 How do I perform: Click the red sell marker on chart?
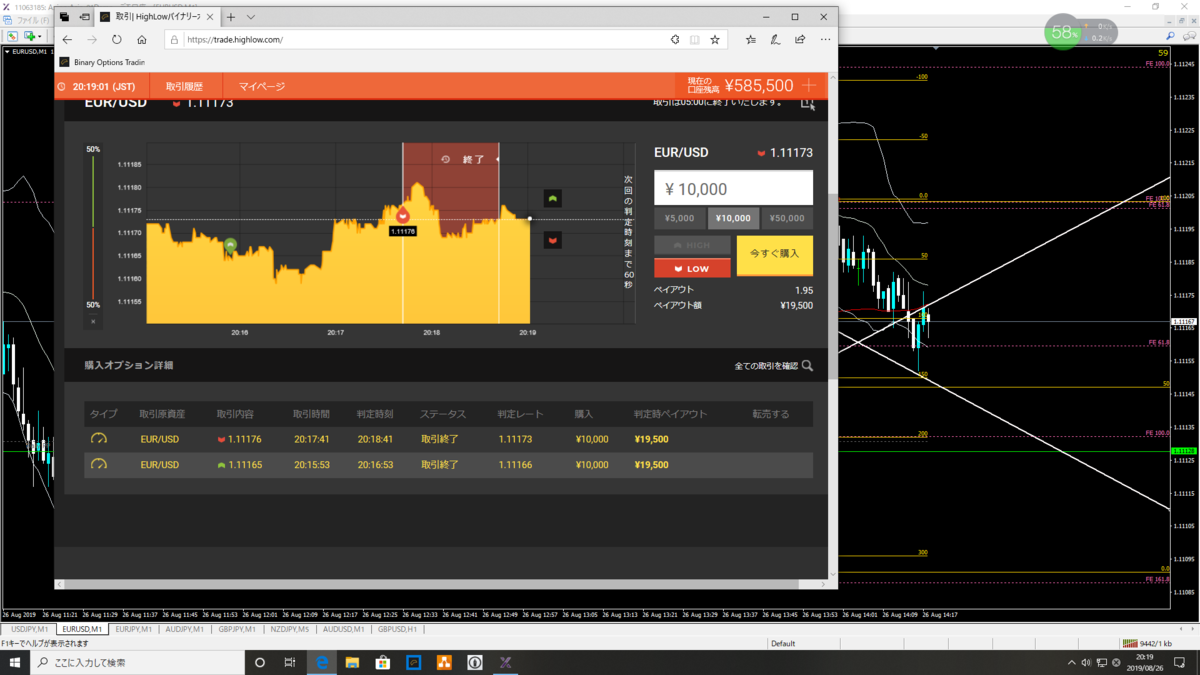403,216
